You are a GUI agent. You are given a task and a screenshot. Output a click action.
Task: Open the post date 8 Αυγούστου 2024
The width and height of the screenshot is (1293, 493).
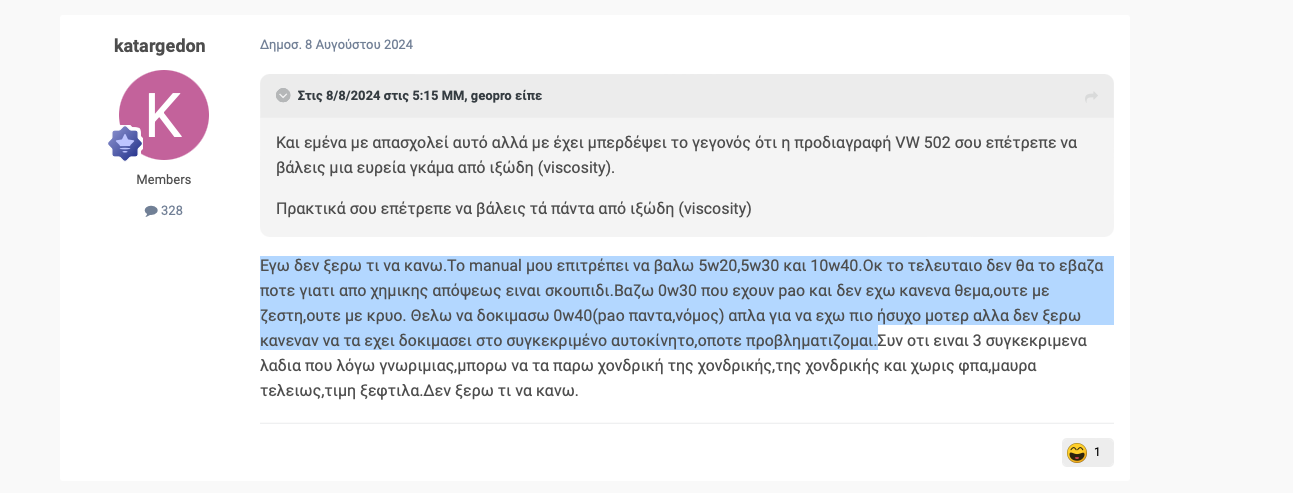(336, 45)
